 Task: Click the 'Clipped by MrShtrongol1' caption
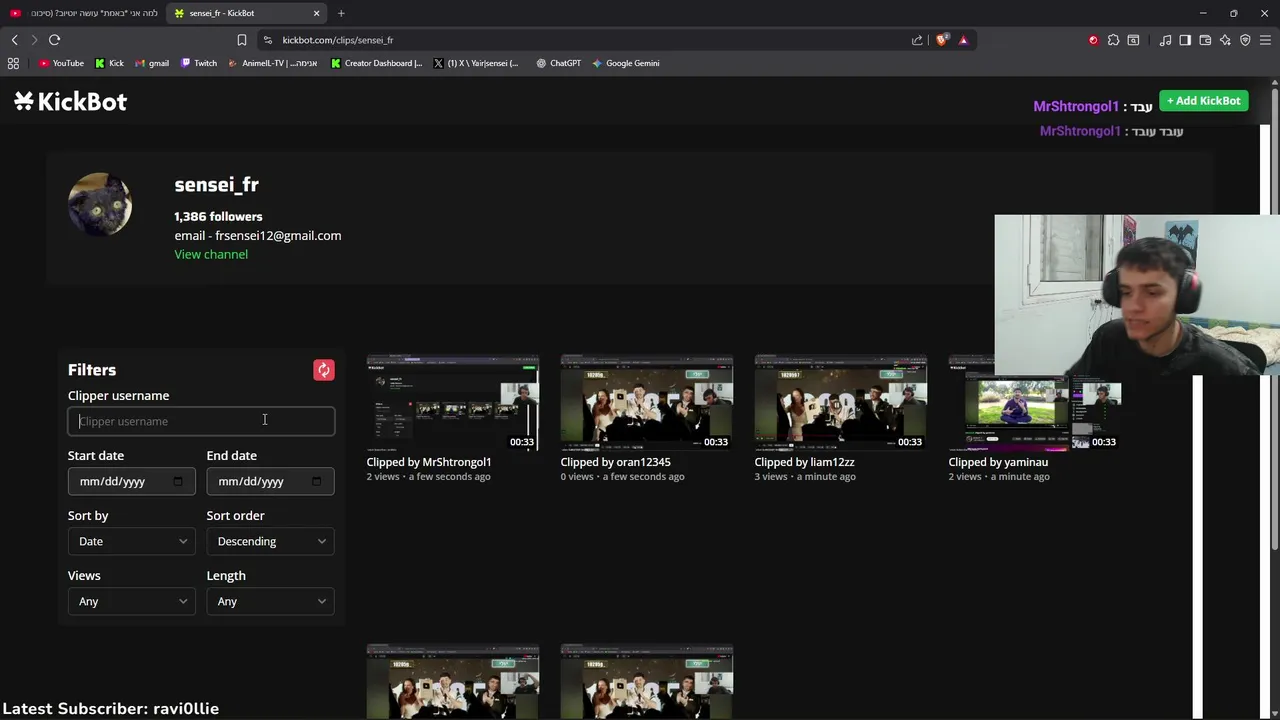click(429, 462)
